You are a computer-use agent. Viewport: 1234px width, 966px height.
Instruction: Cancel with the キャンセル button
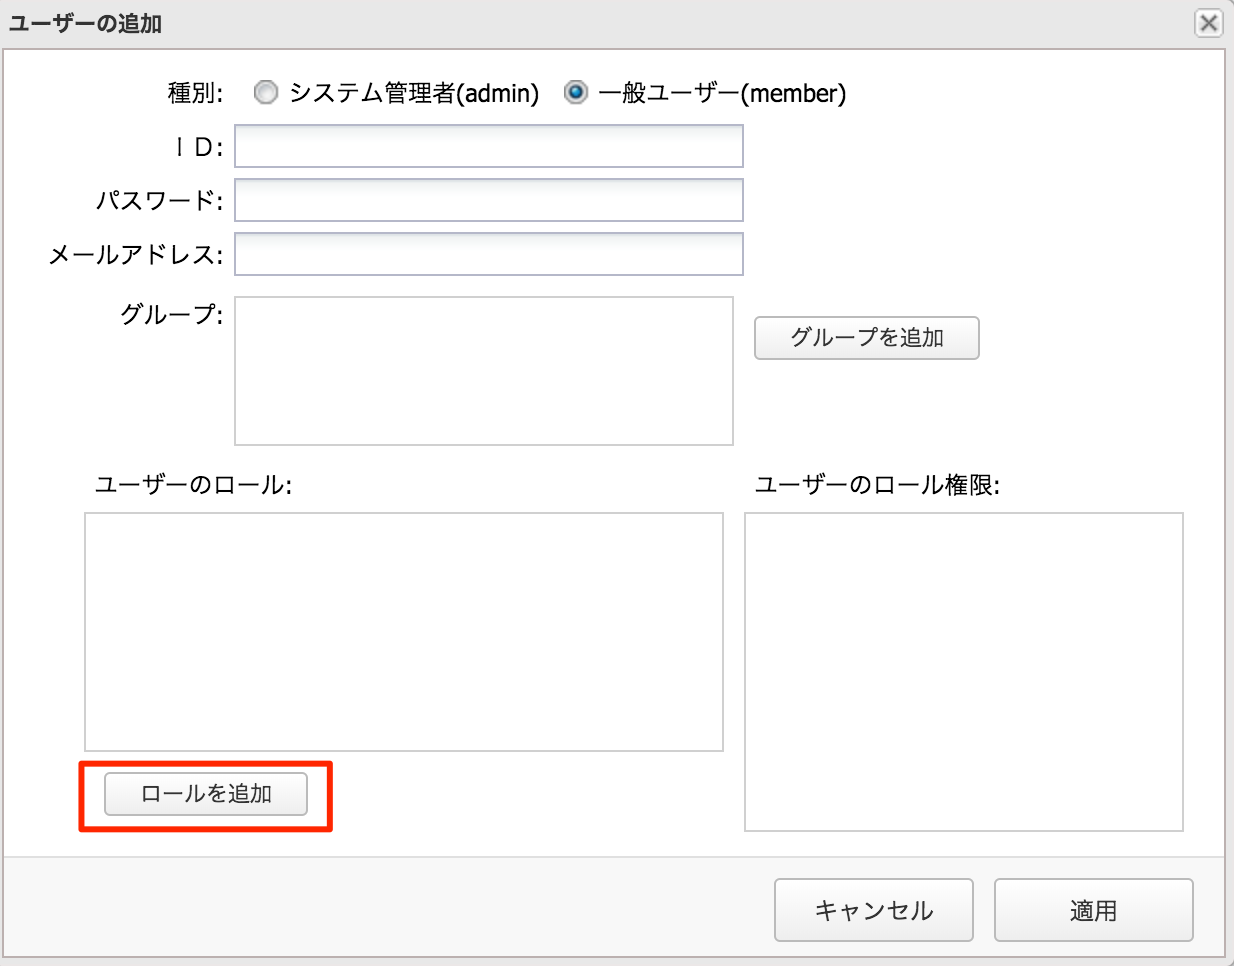point(874,910)
